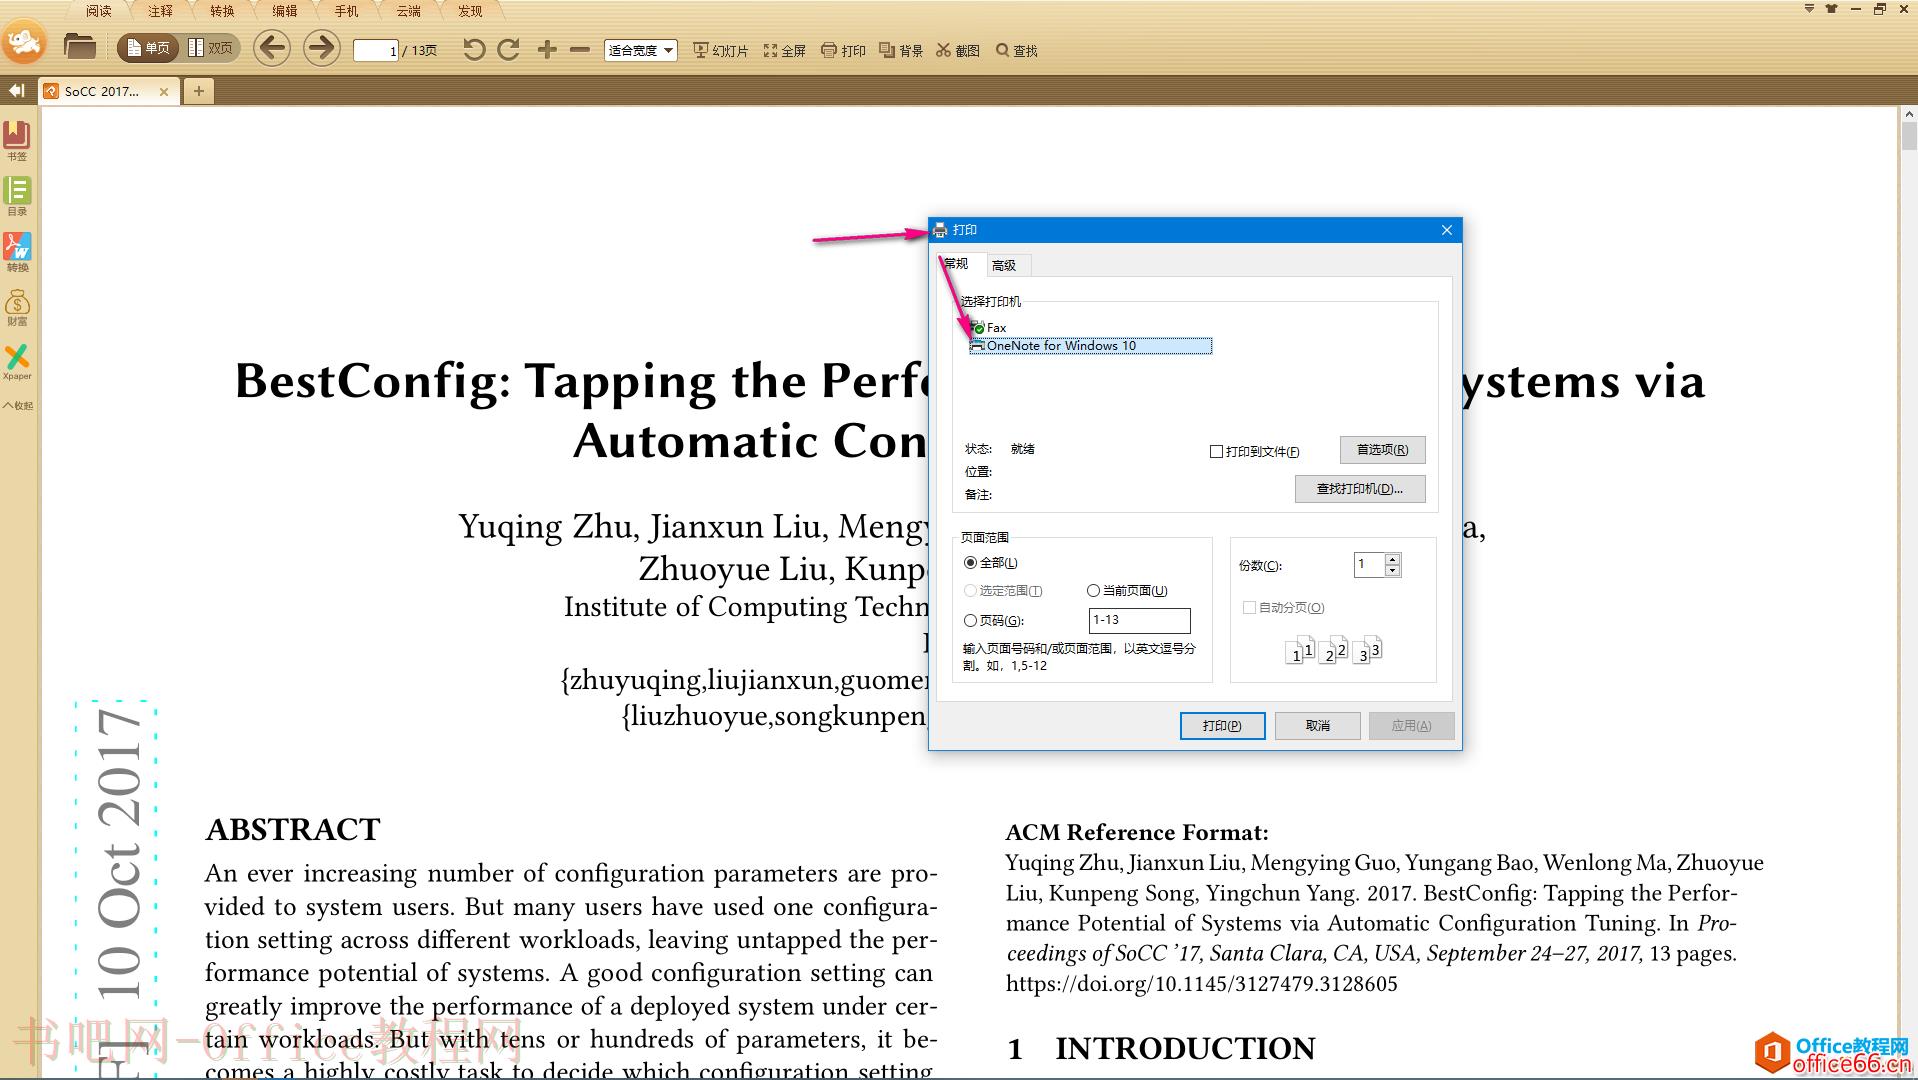Zoom in with the plus icon
1918x1080 pixels.
(547, 49)
